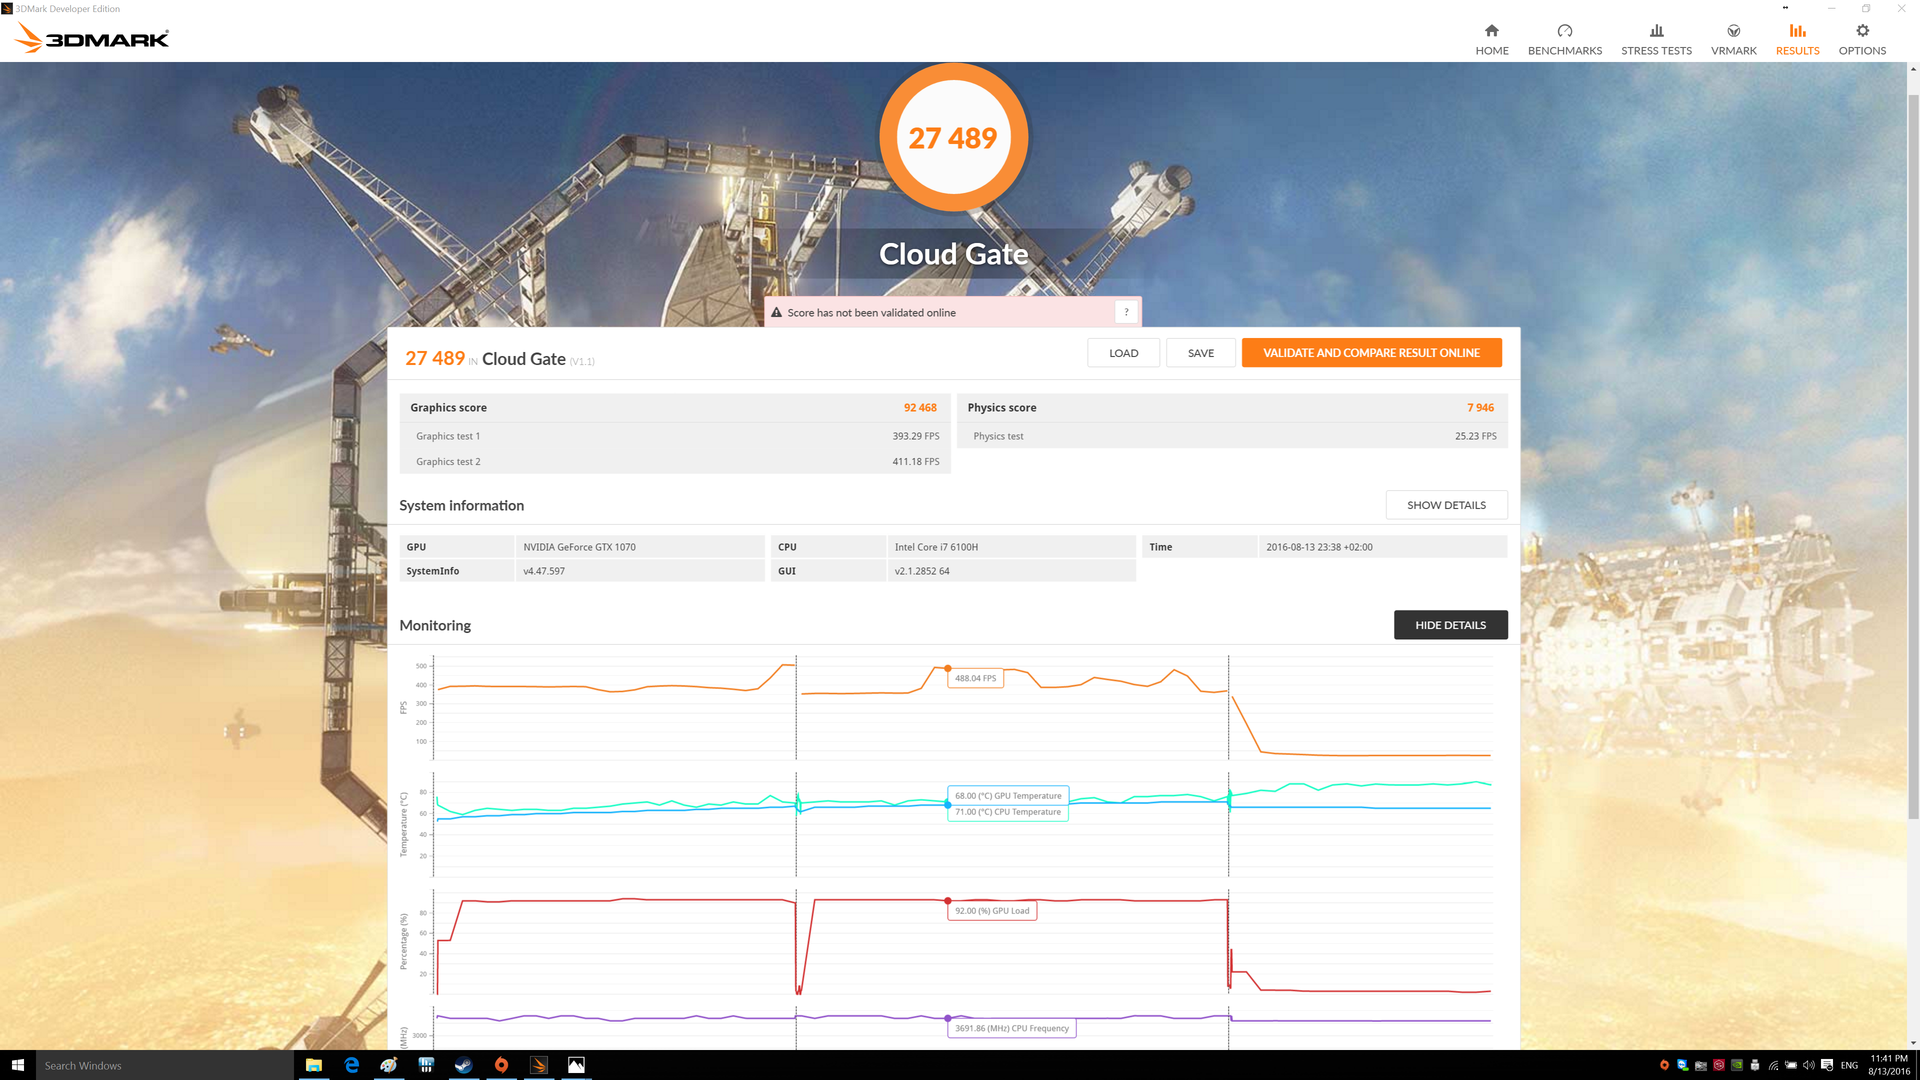Click the FPS graph orange marker point
Image resolution: width=1920 pixels, height=1080 pixels.
coord(947,668)
